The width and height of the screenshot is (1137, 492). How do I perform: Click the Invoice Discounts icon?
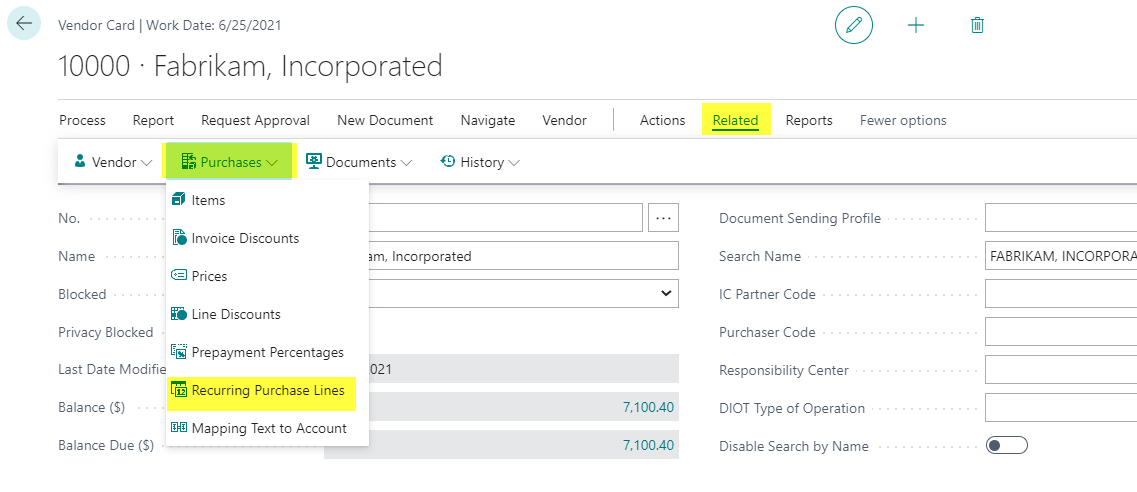coord(178,238)
